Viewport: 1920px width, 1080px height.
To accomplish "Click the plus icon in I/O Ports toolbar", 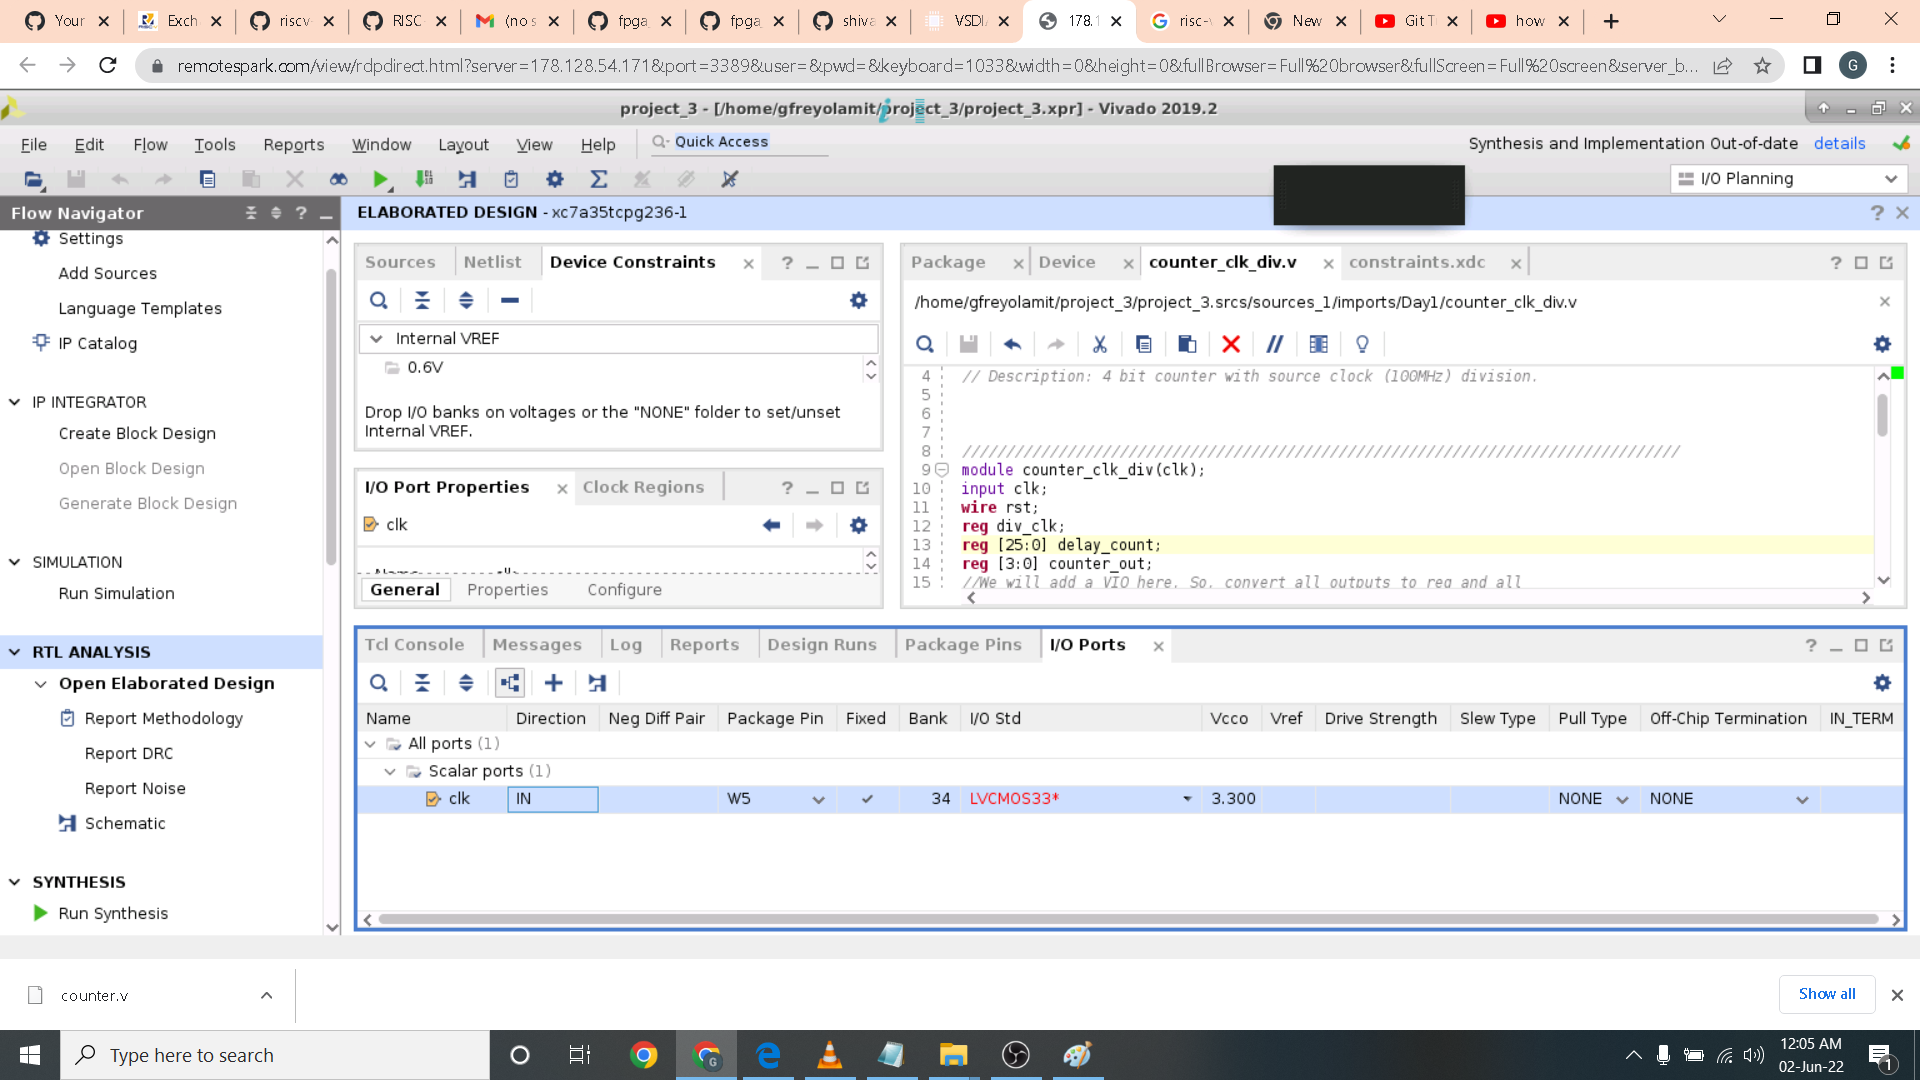I will point(553,683).
